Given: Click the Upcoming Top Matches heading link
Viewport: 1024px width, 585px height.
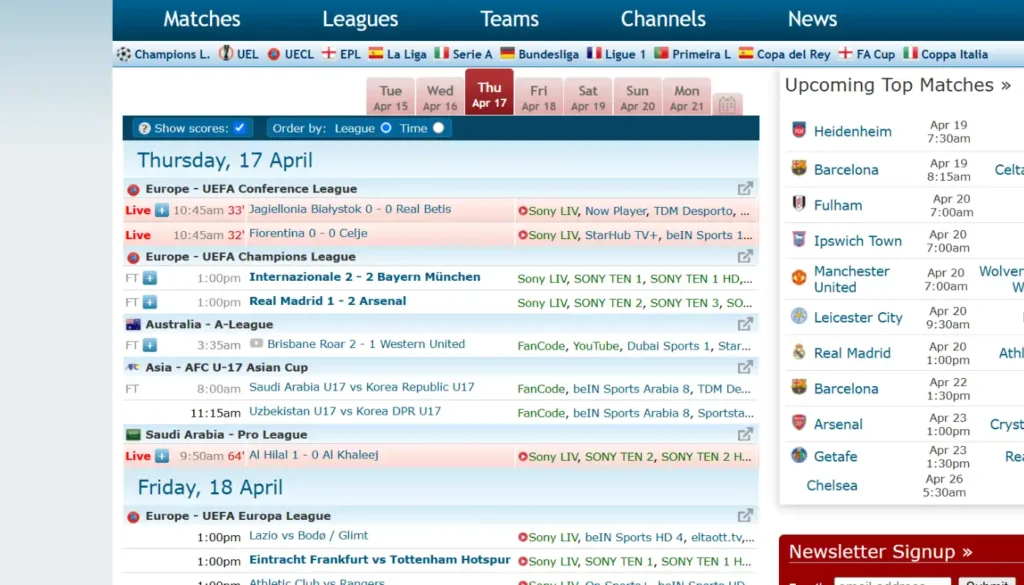Looking at the screenshot, I should pos(897,85).
